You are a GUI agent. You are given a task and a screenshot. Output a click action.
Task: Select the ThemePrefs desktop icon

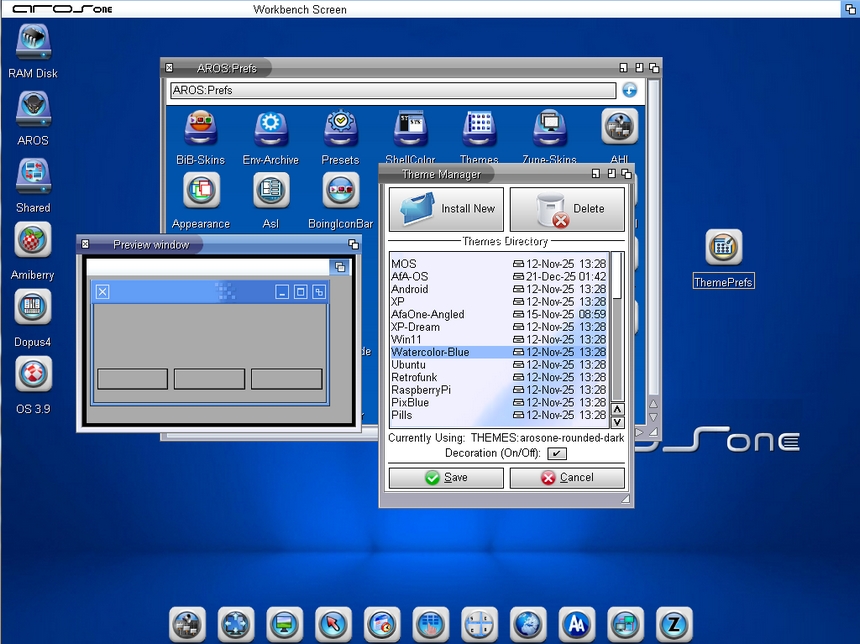click(x=723, y=248)
